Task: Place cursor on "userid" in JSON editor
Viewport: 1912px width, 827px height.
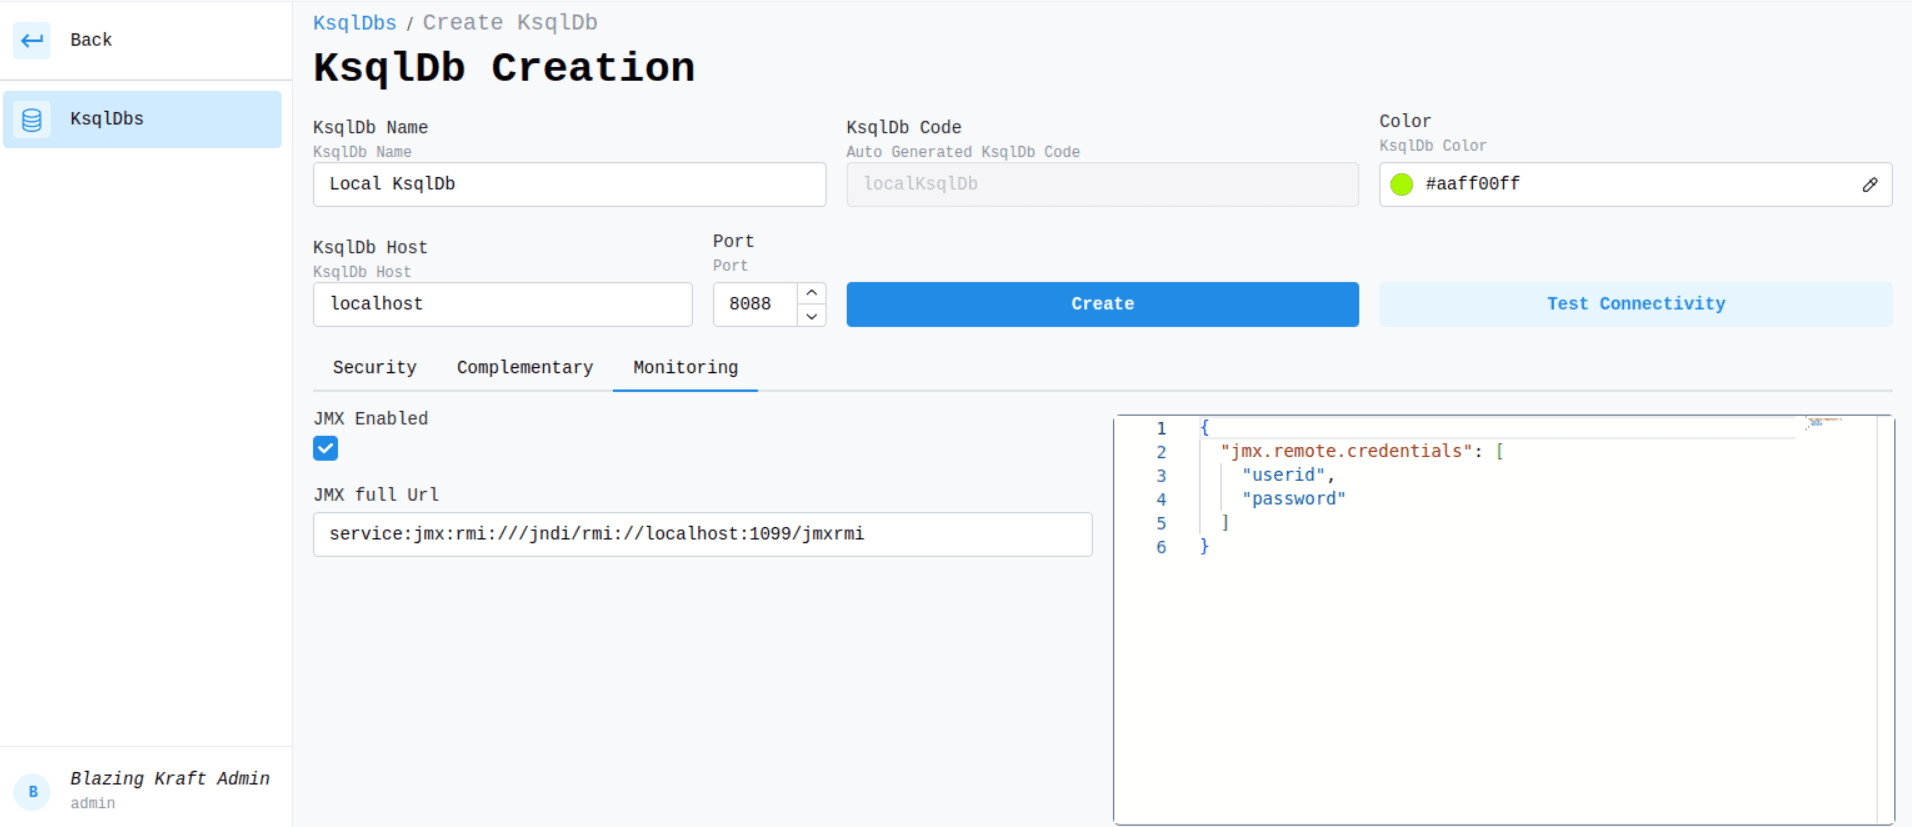Action: pyautogui.click(x=1284, y=475)
